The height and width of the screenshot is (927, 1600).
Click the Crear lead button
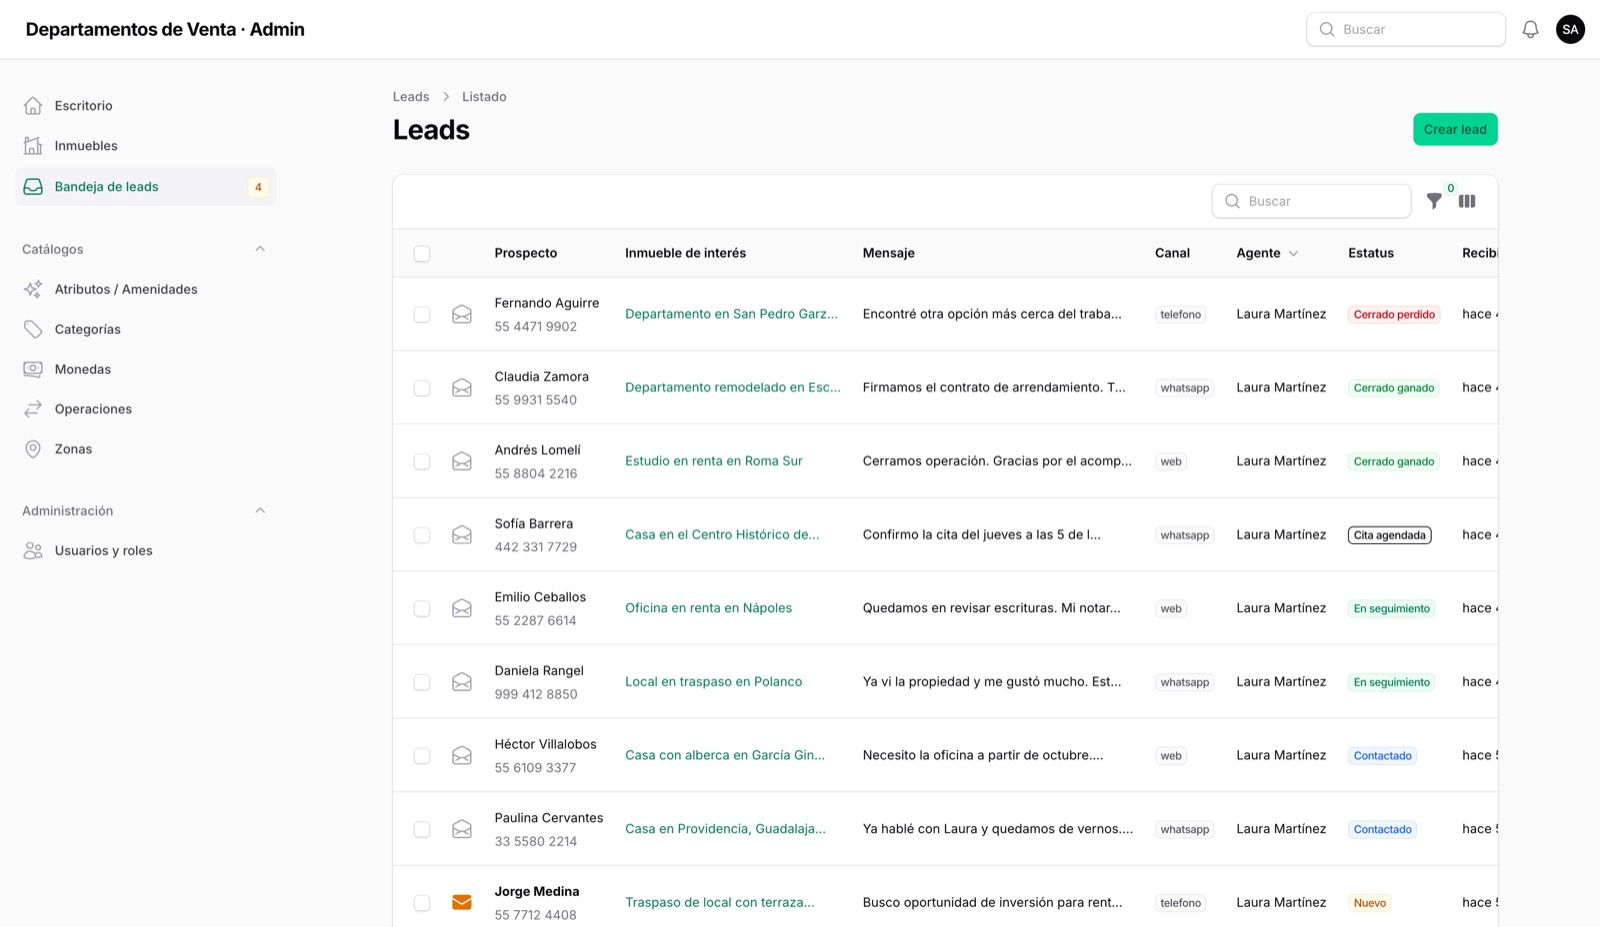coord(1455,129)
